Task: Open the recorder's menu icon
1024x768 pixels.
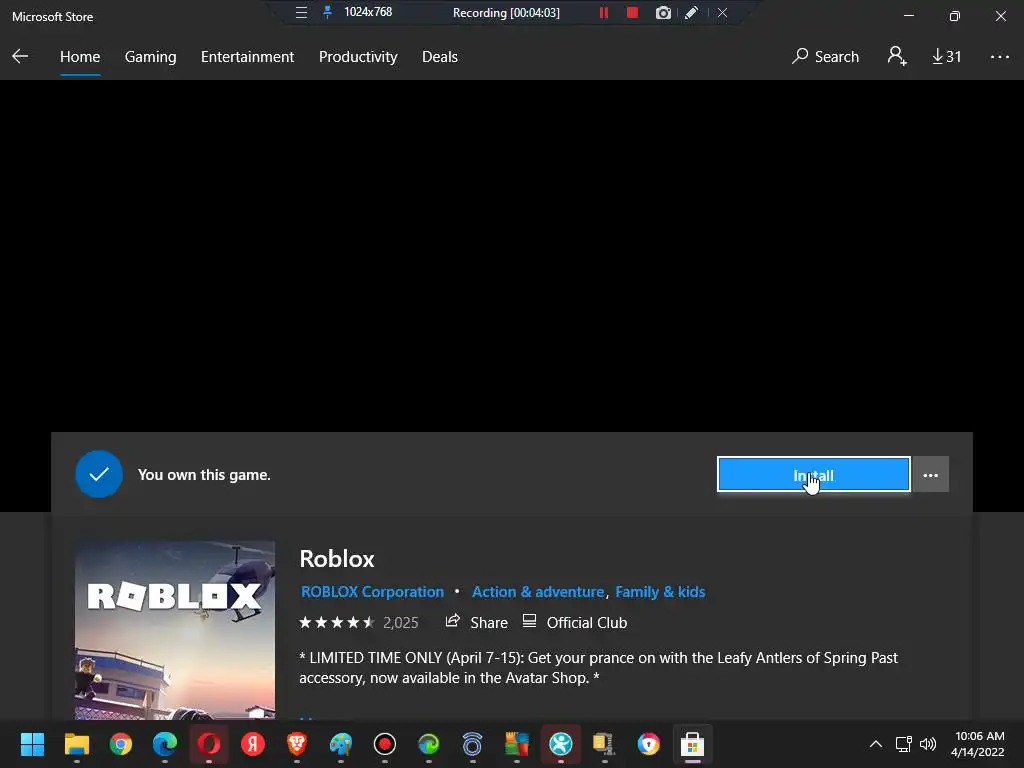Action: click(301, 12)
